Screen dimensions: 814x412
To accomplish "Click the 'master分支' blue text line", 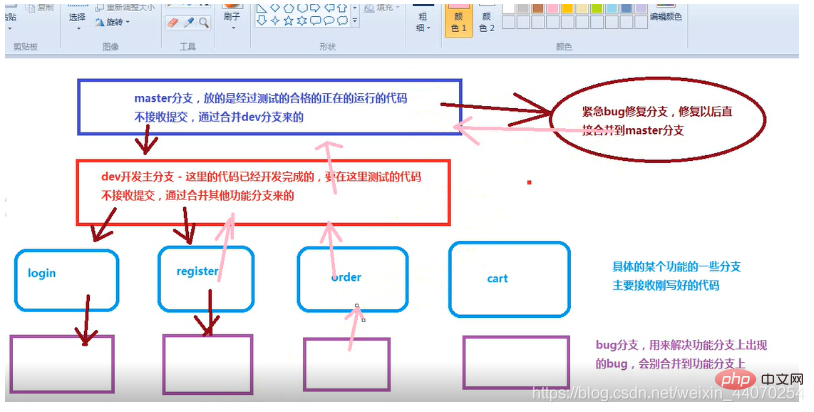I will pos(270,98).
